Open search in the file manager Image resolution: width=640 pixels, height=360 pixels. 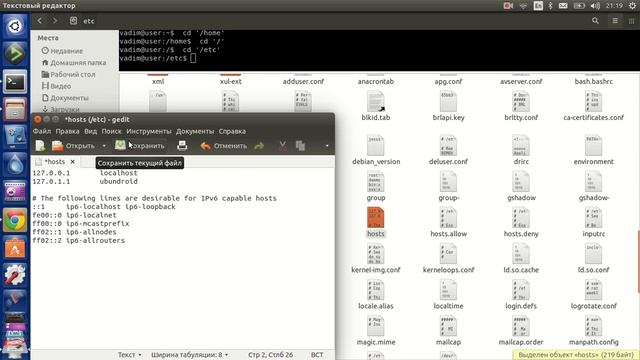click(x=596, y=21)
